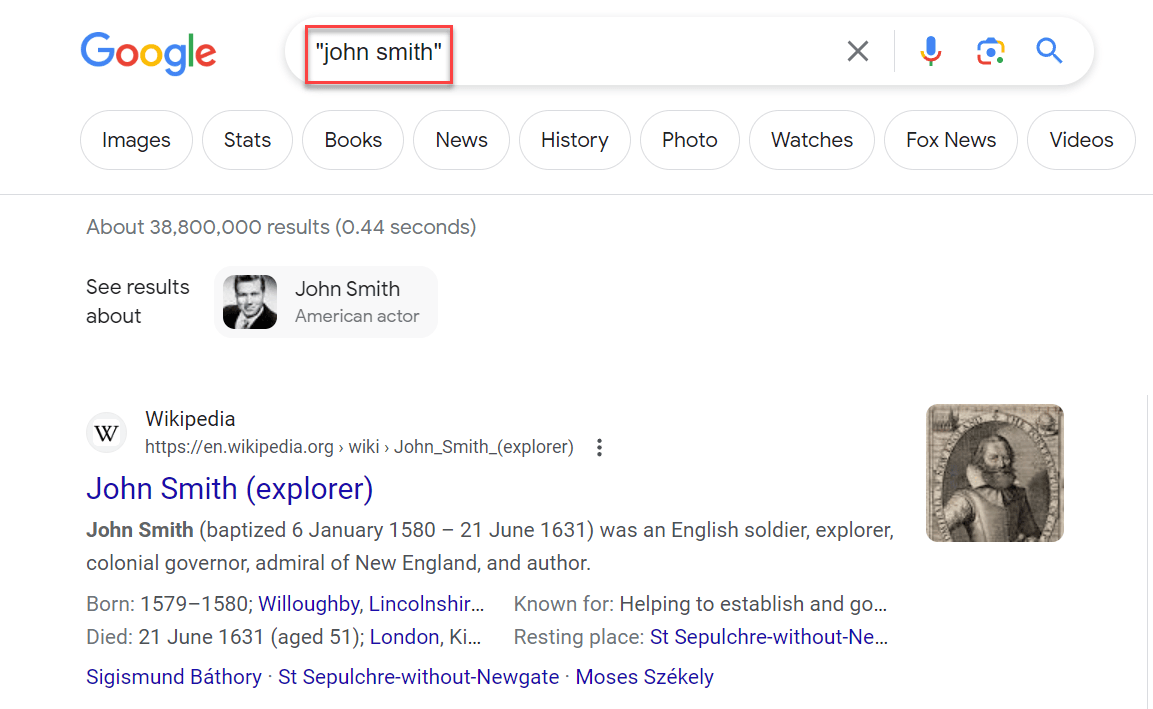Click the Wikipedia W favicon

click(107, 433)
